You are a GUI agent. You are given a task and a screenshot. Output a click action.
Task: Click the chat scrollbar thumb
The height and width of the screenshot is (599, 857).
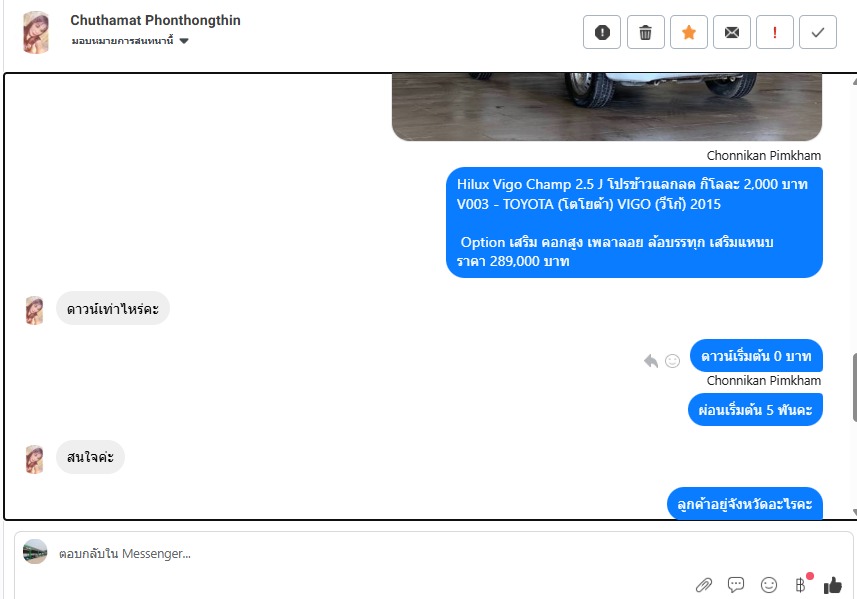(x=854, y=387)
